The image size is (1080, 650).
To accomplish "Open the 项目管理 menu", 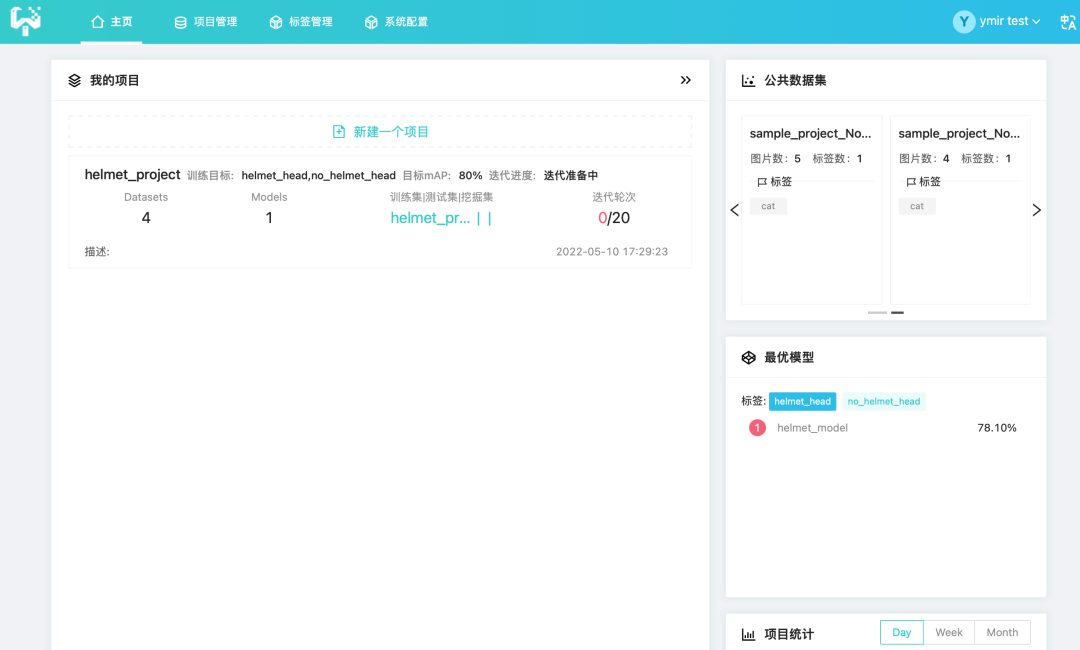I will coord(205,22).
